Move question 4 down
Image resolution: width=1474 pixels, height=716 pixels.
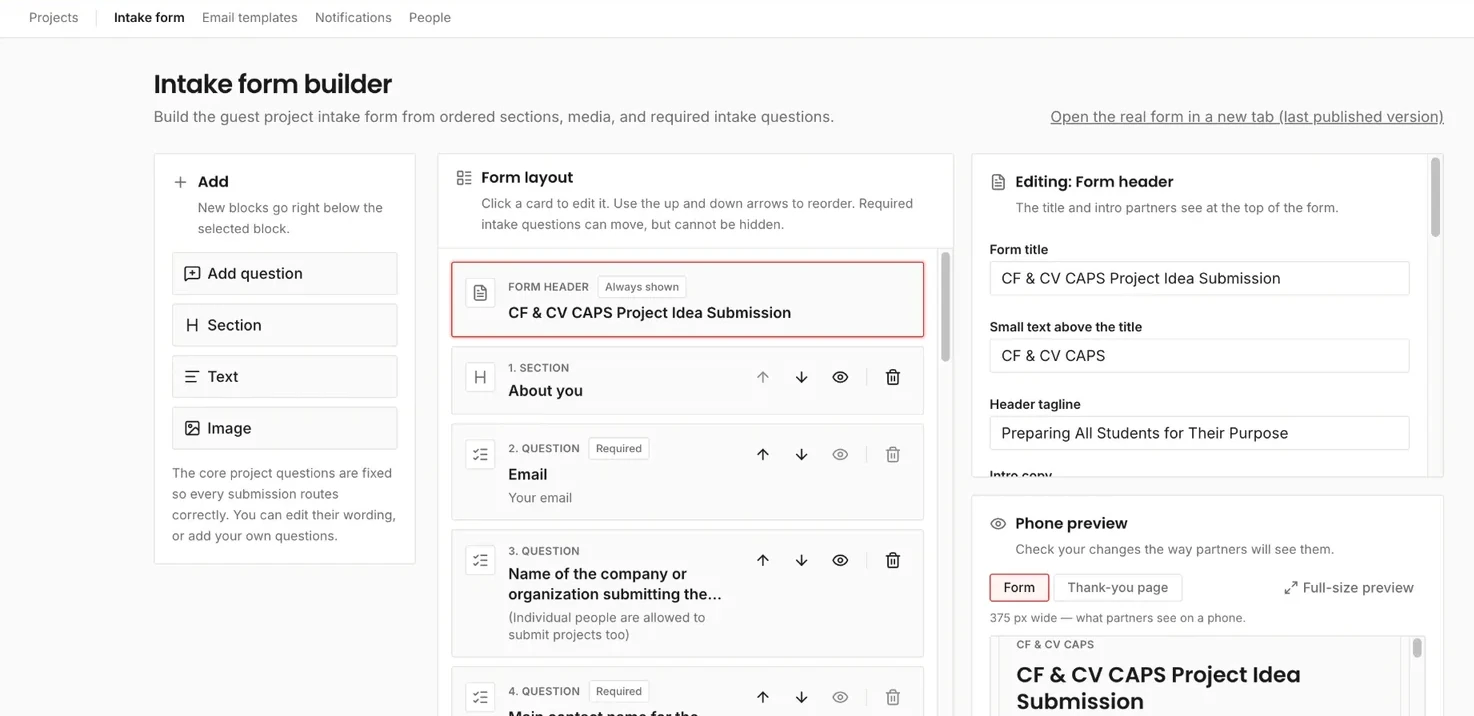(x=802, y=697)
